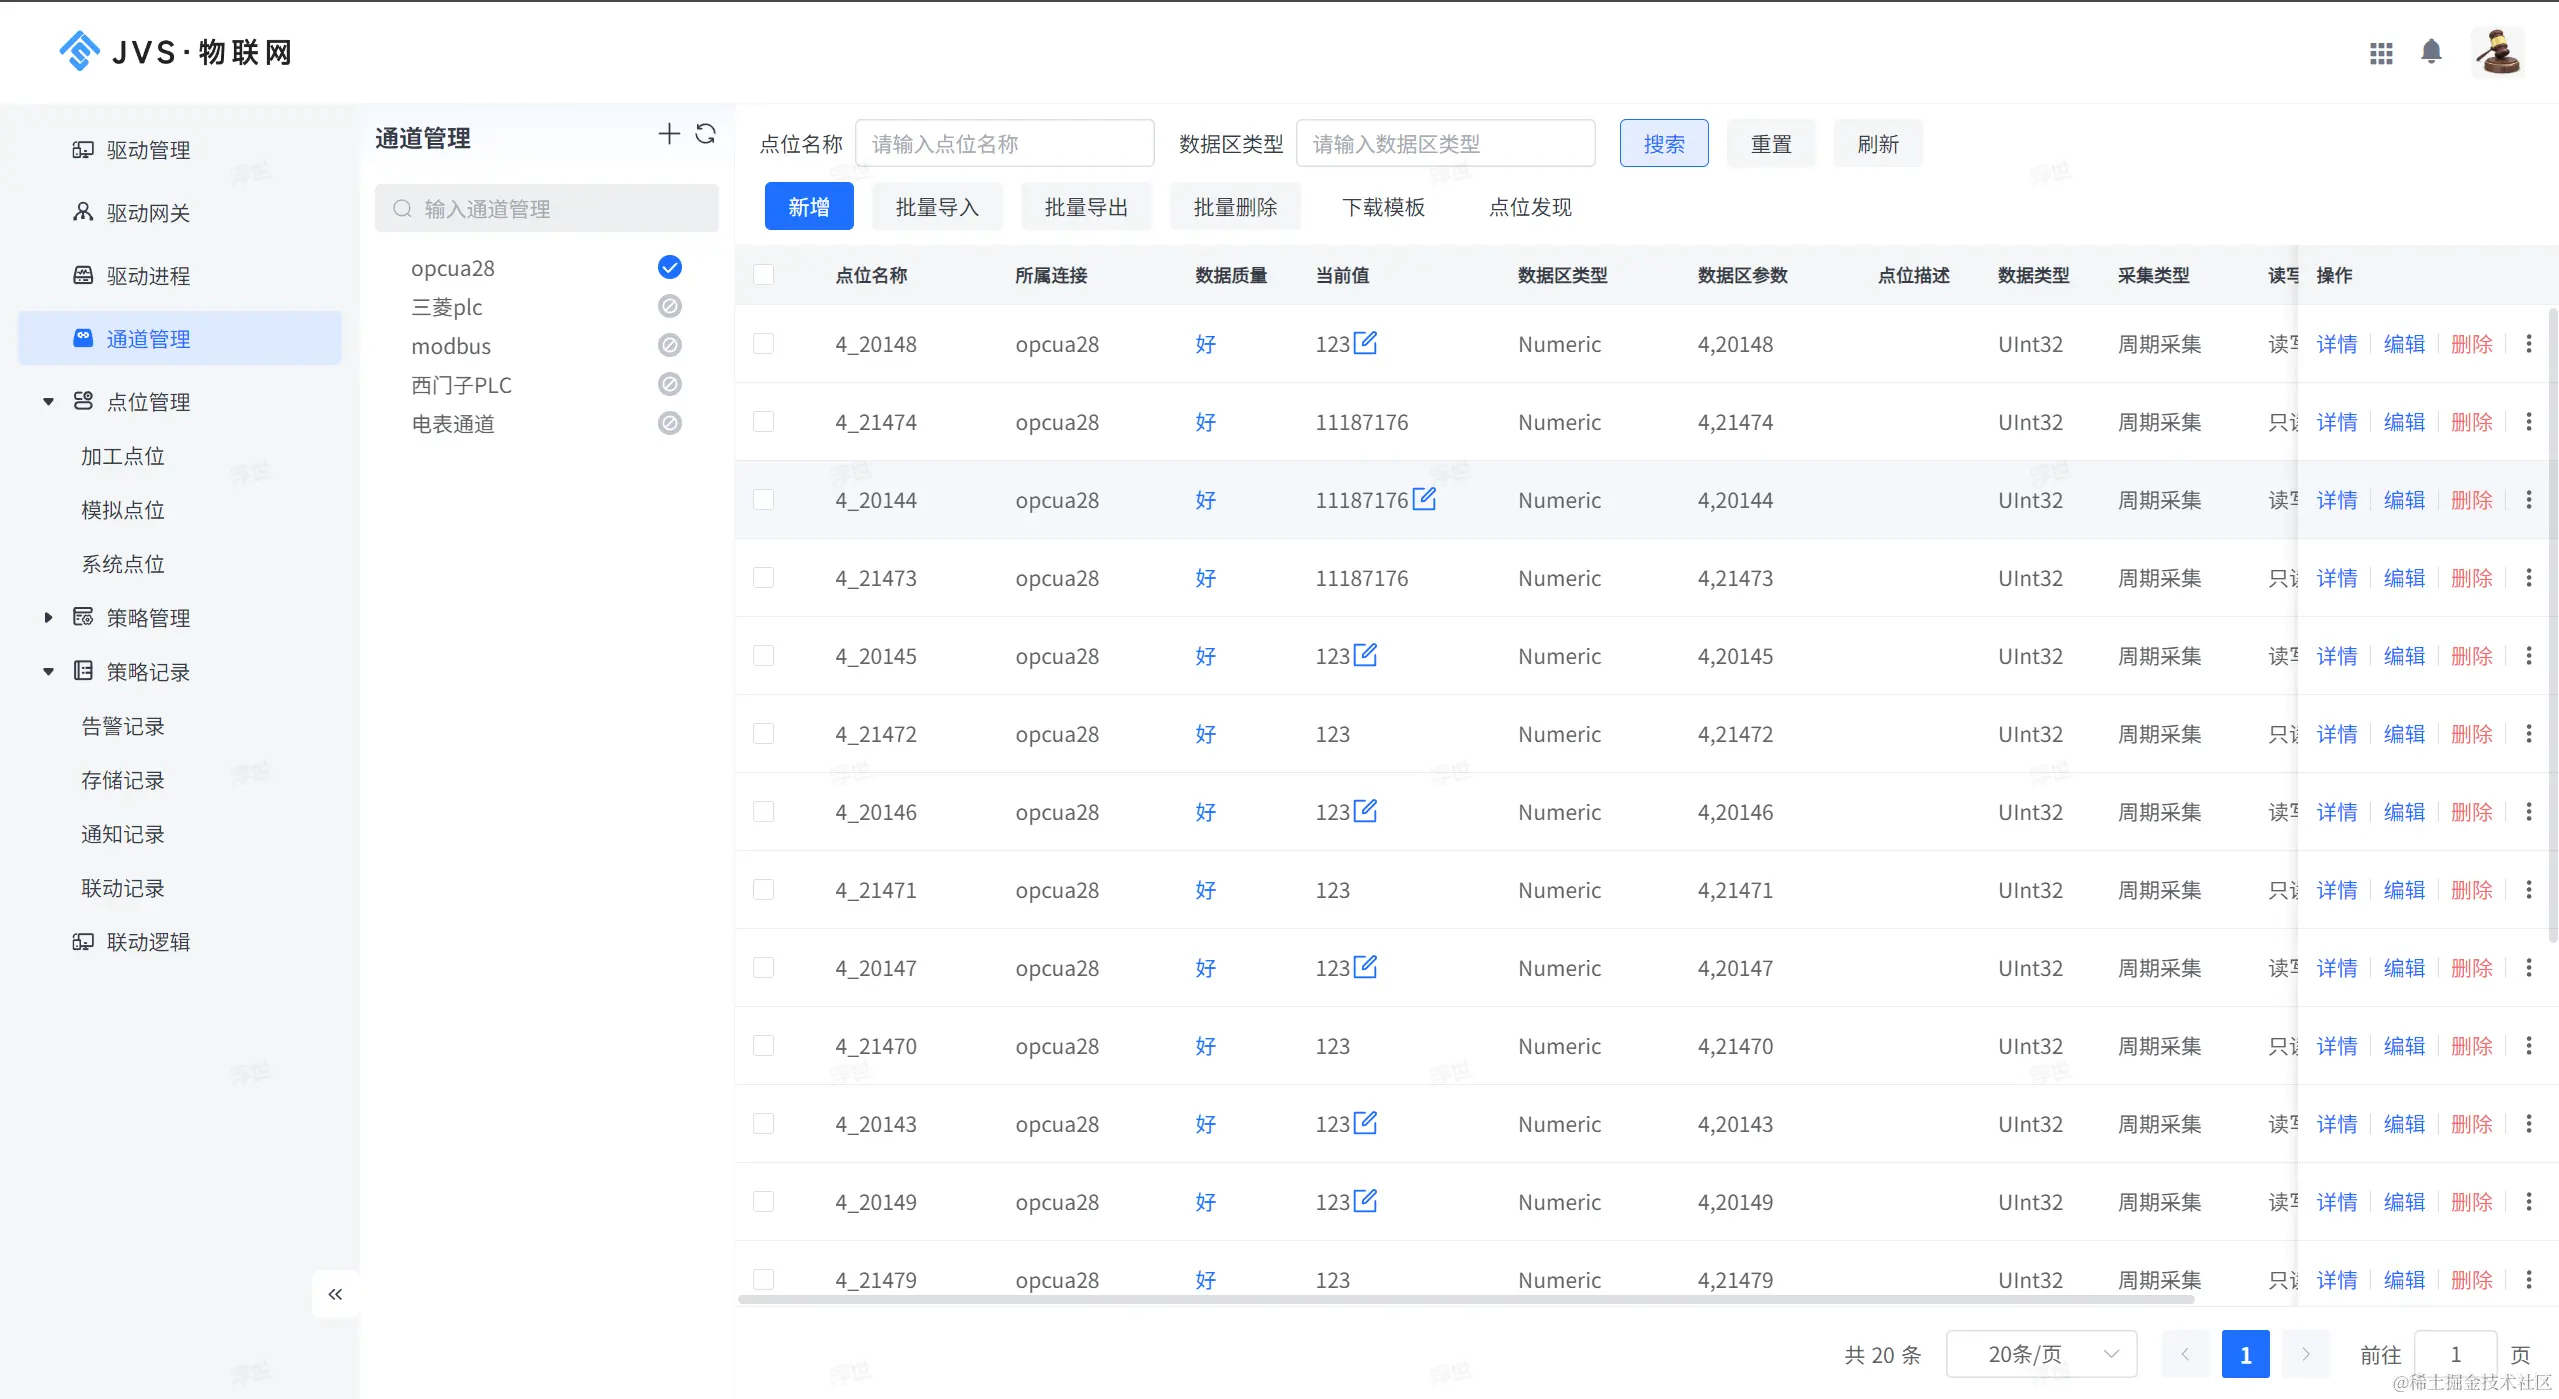Refresh the channel management list icon

tap(705, 134)
